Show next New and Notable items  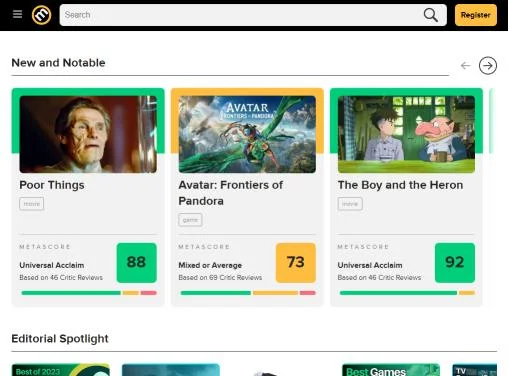pos(488,65)
